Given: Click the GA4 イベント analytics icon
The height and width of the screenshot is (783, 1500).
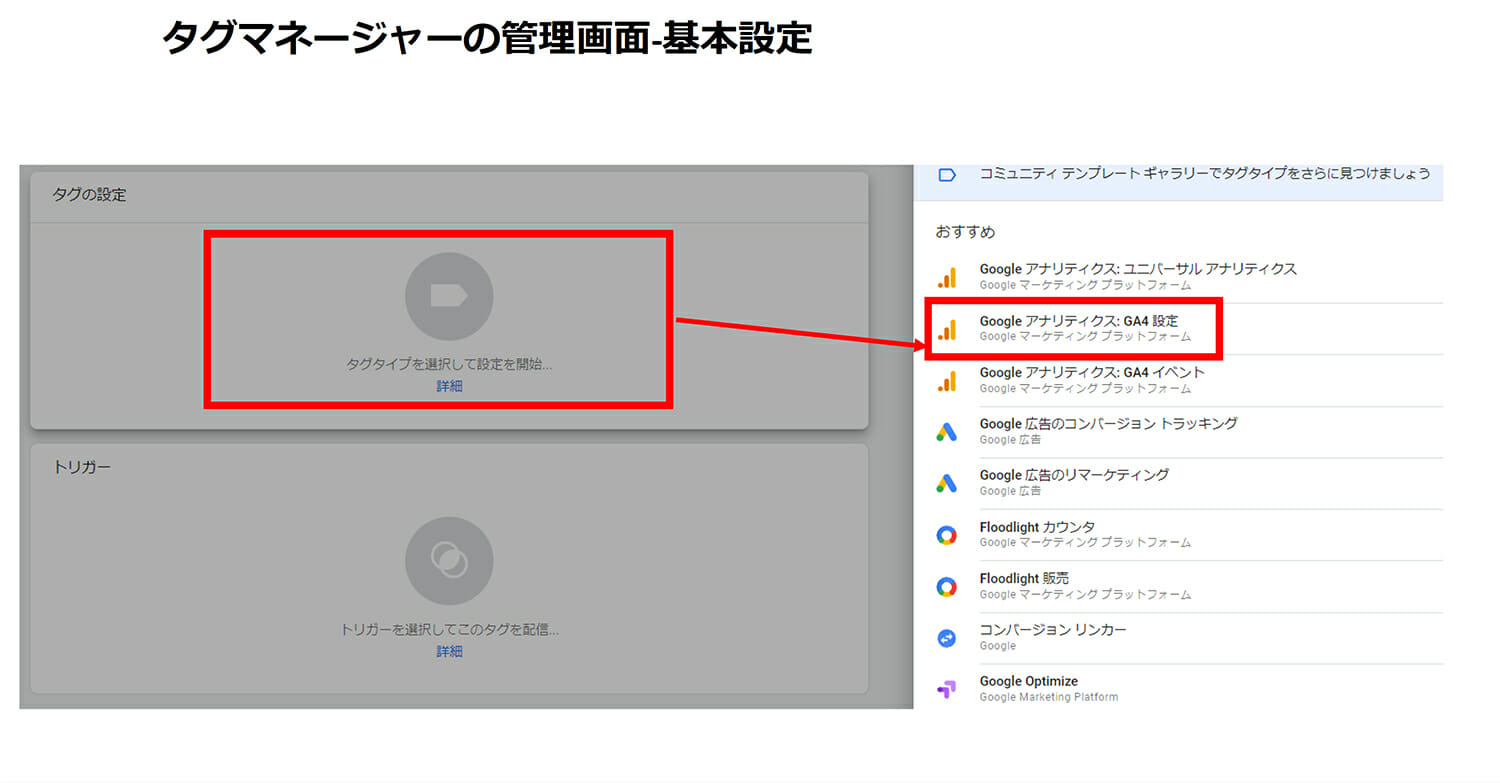Looking at the screenshot, I should tap(947, 381).
